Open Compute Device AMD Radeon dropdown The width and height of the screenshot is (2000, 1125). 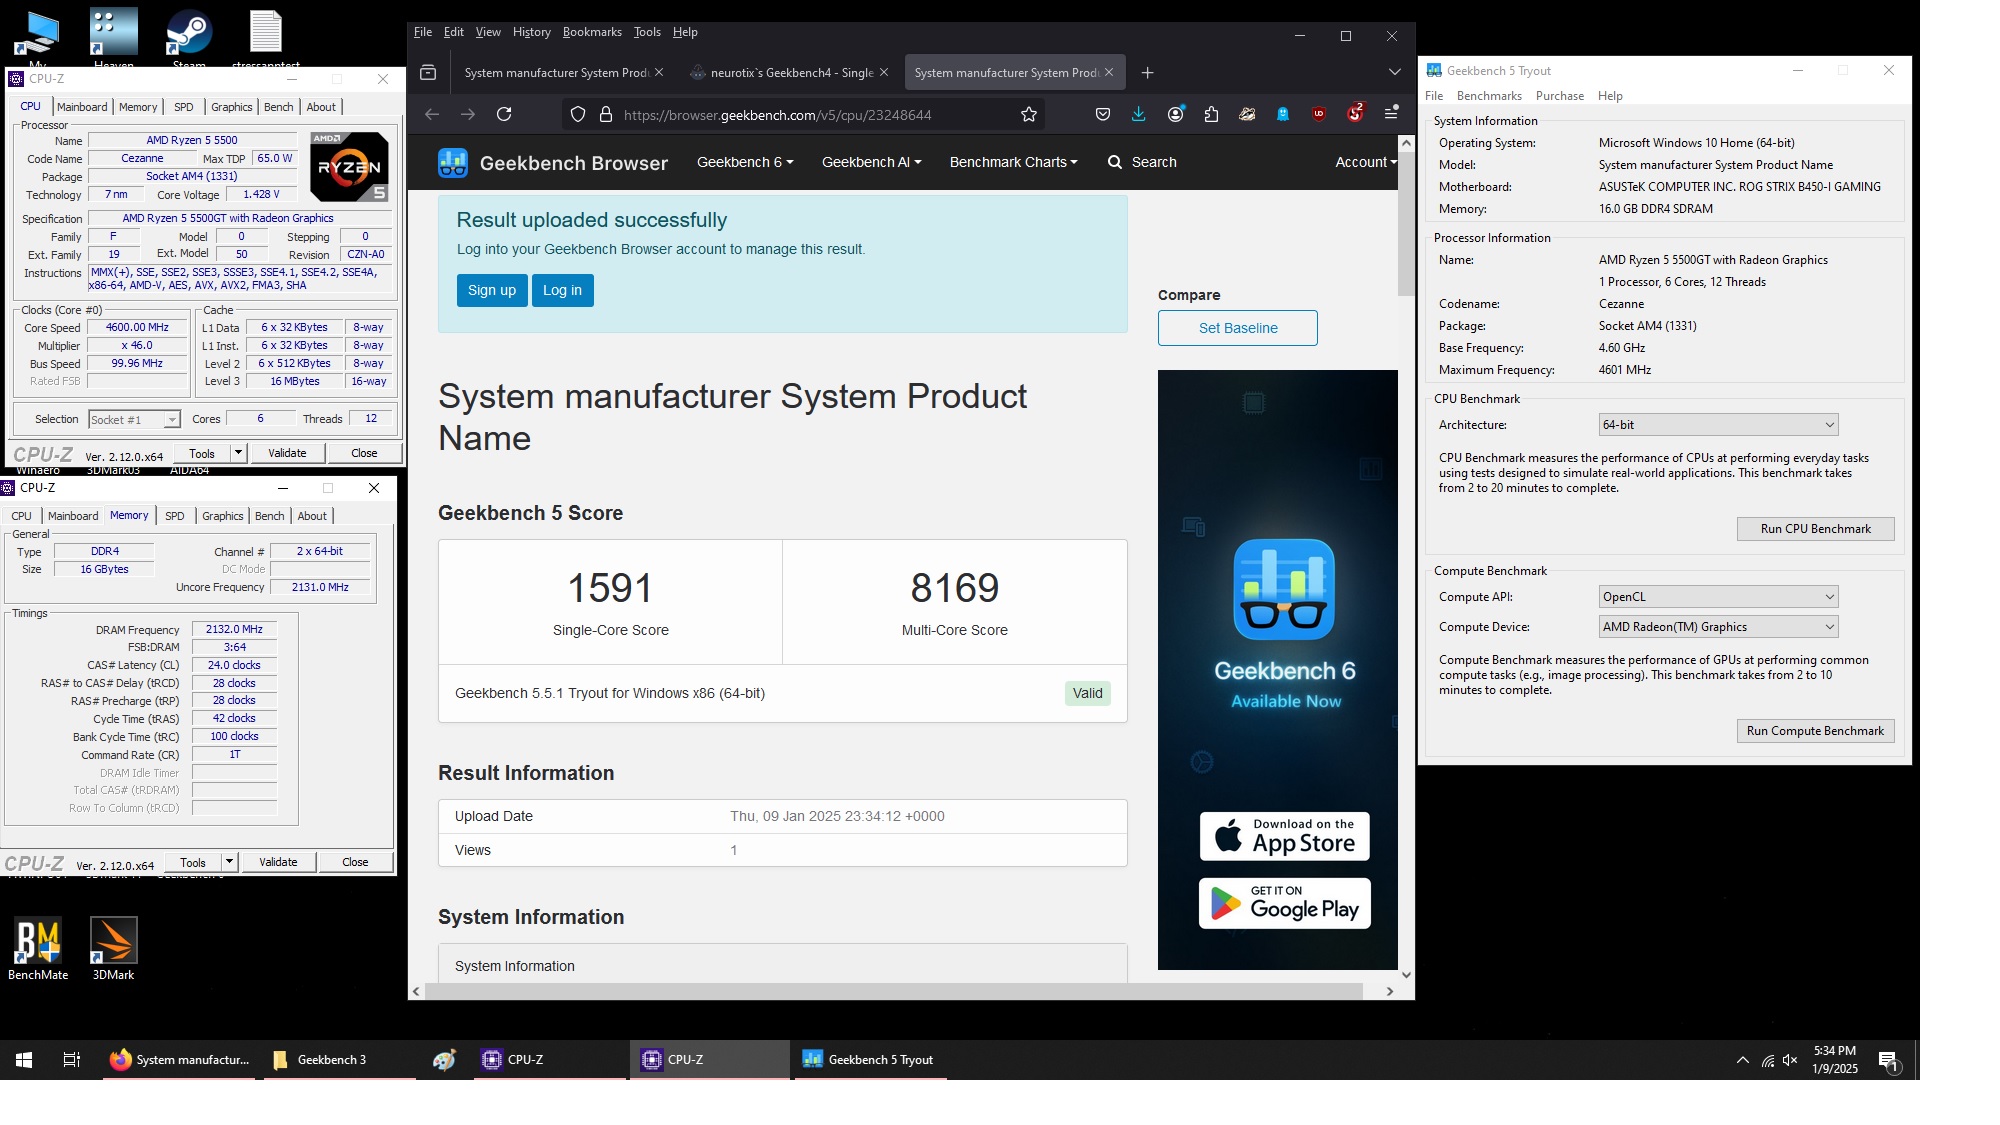pos(1718,627)
